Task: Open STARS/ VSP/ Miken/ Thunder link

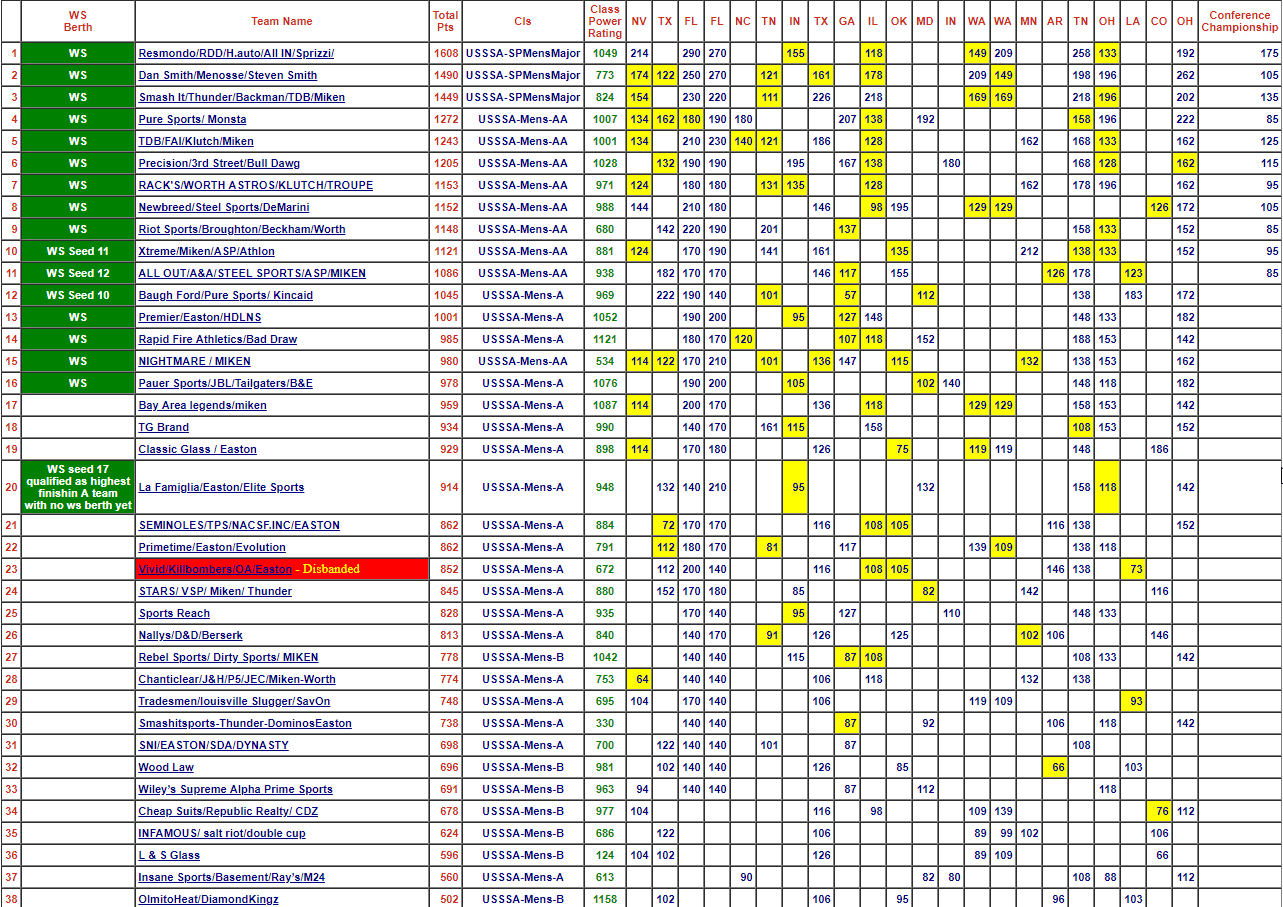Action: tap(215, 591)
